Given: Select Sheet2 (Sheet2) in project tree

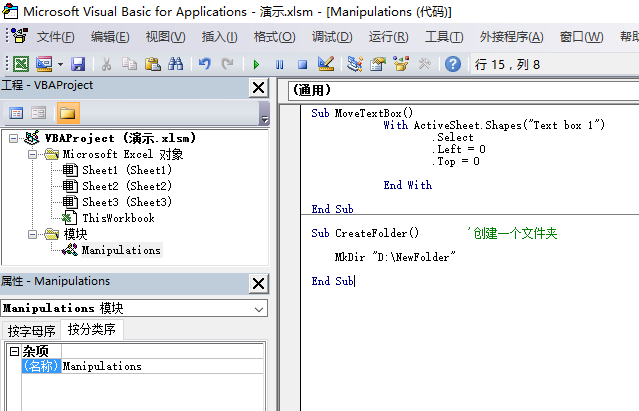Looking at the screenshot, I should (x=127, y=186).
